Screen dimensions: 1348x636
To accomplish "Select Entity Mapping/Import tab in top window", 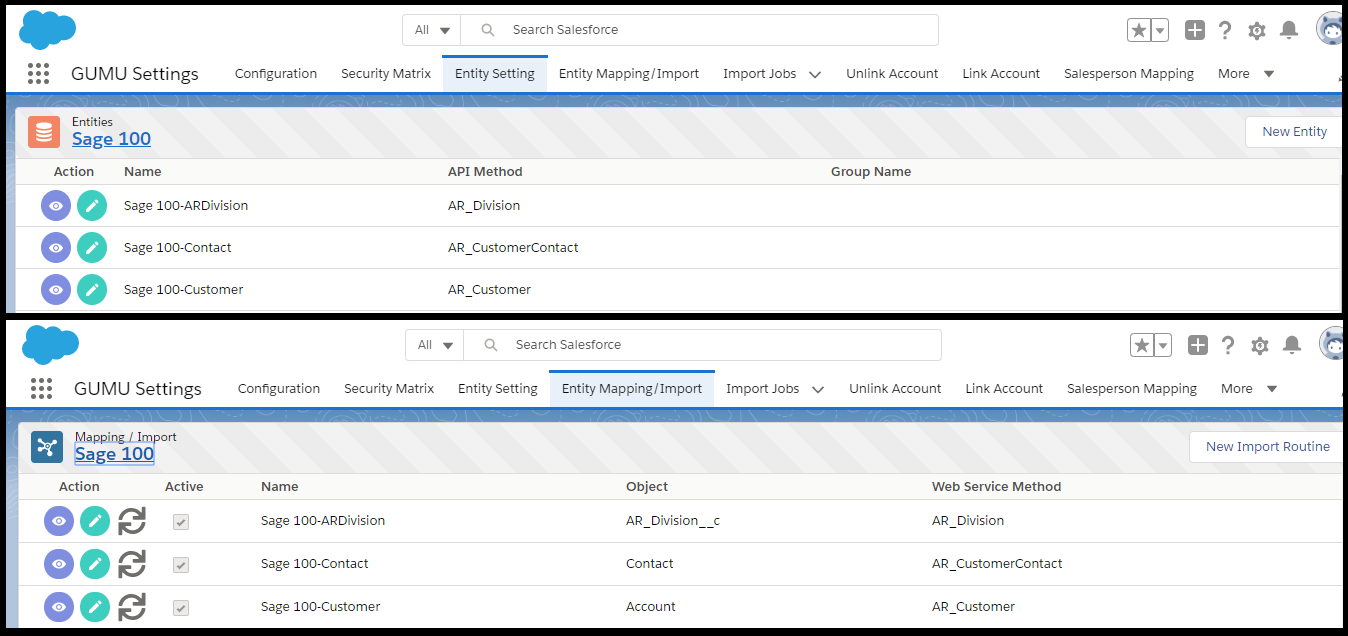I will 629,74.
